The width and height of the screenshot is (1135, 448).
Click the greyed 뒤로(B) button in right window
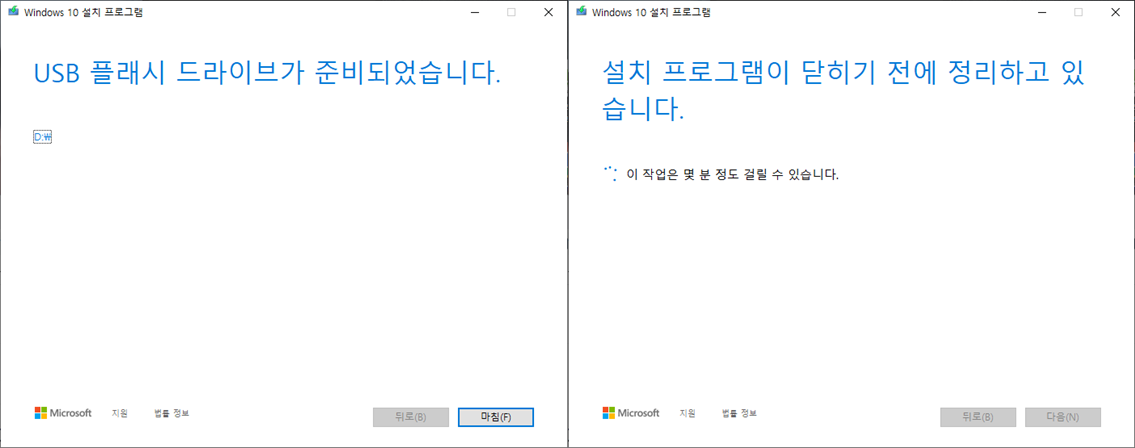click(978, 417)
